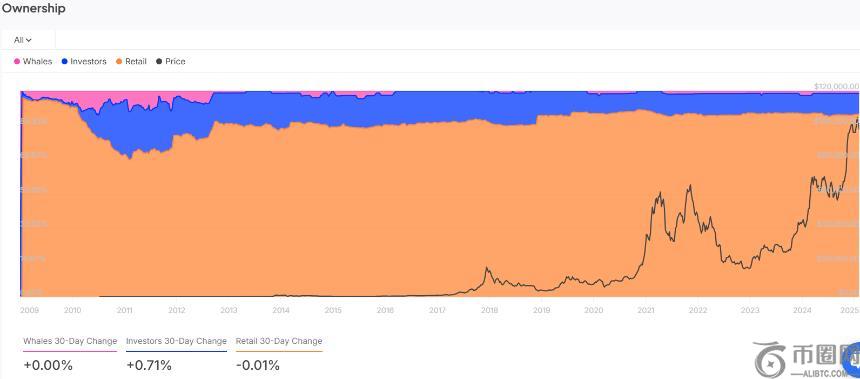860x379 pixels.
Task: Click the 2018 x-axis year label
Action: click(489, 310)
